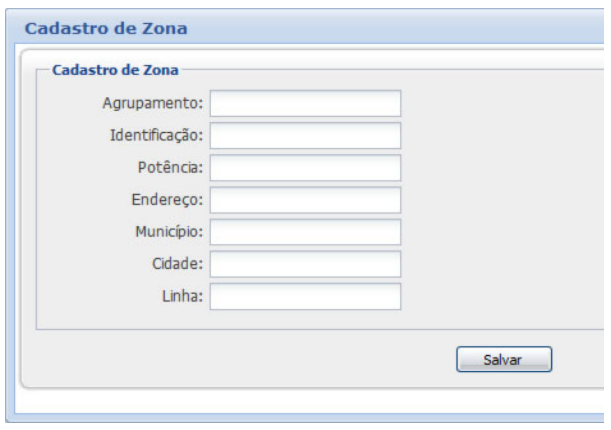Click the Cidade text box
Viewport: 611px width, 430px height.
coord(305,264)
